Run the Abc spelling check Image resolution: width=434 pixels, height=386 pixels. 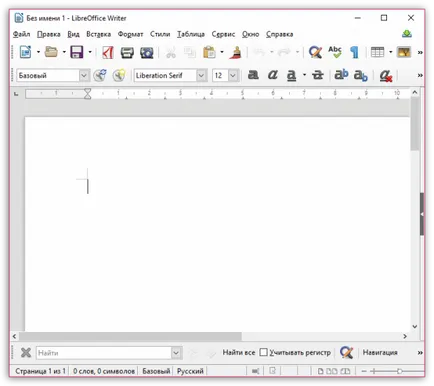pos(335,52)
